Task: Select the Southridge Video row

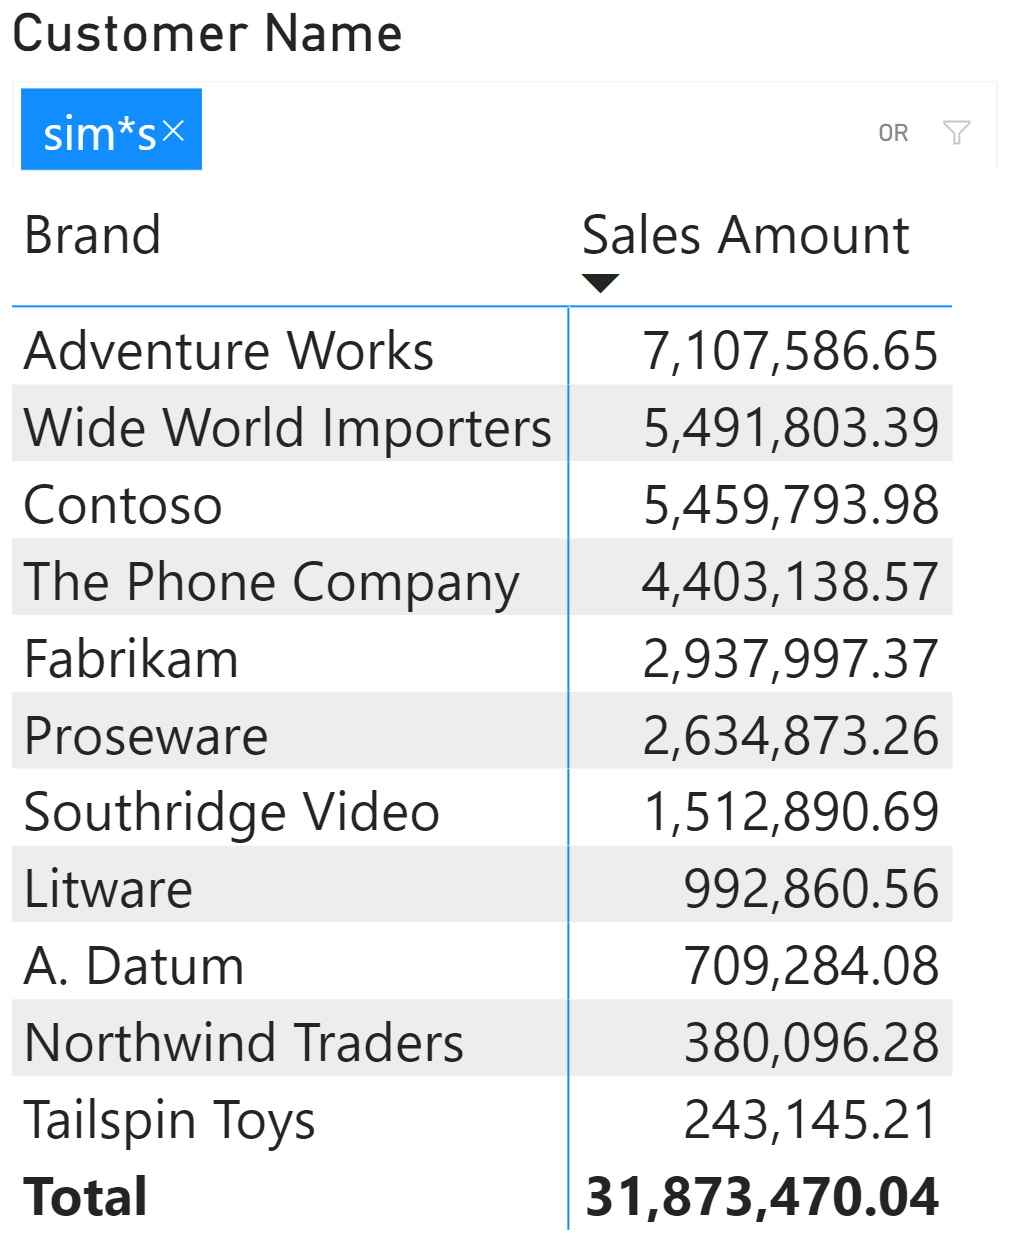Action: click(482, 812)
